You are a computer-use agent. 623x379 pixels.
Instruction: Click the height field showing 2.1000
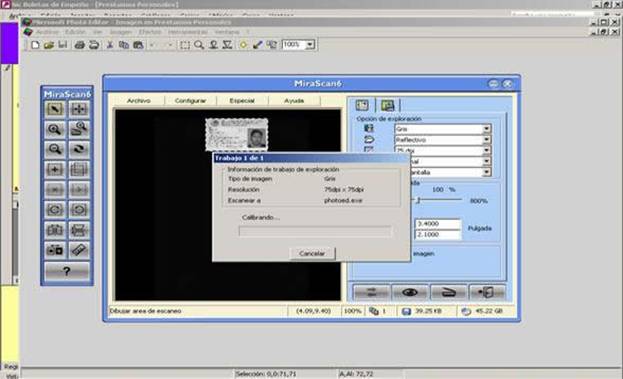[x=437, y=234]
